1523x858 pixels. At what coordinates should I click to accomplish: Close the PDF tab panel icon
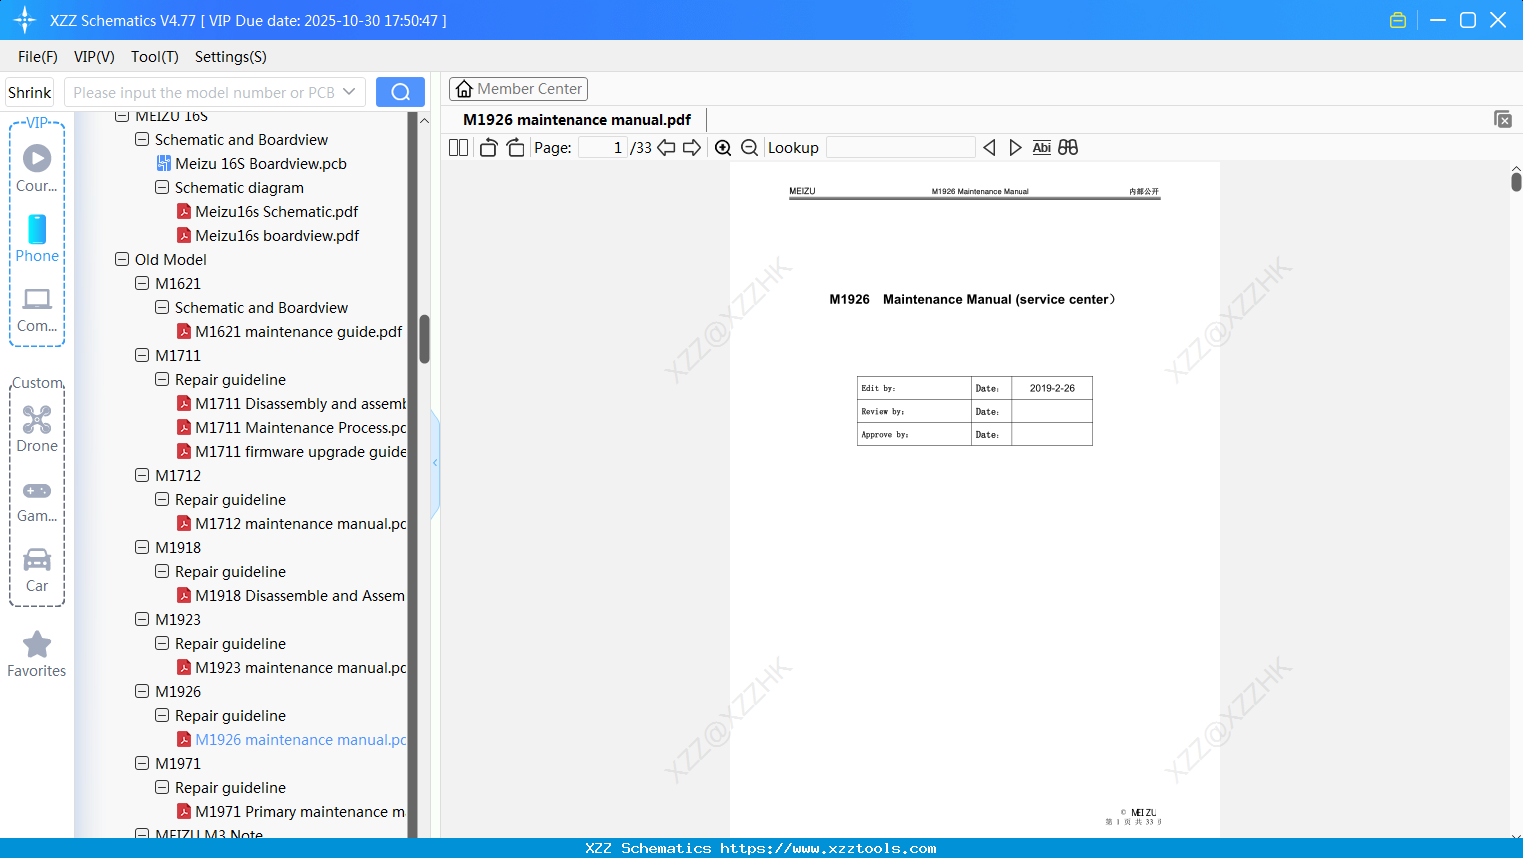1502,119
